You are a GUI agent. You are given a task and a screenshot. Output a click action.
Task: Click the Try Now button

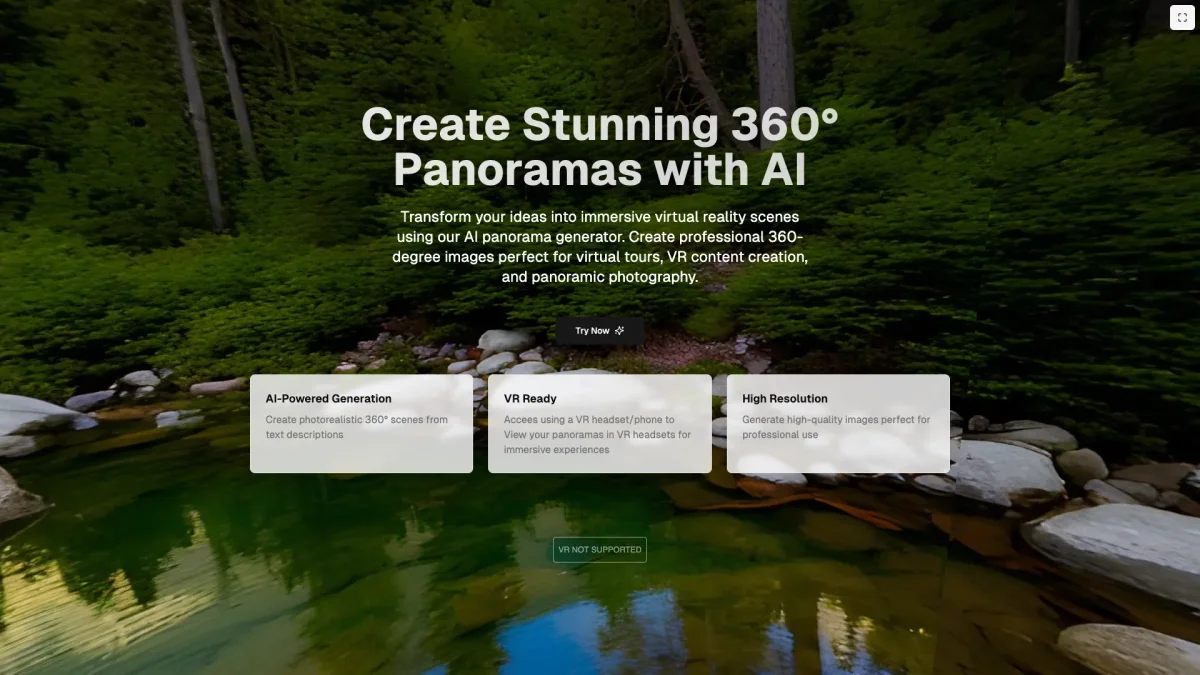(x=600, y=330)
